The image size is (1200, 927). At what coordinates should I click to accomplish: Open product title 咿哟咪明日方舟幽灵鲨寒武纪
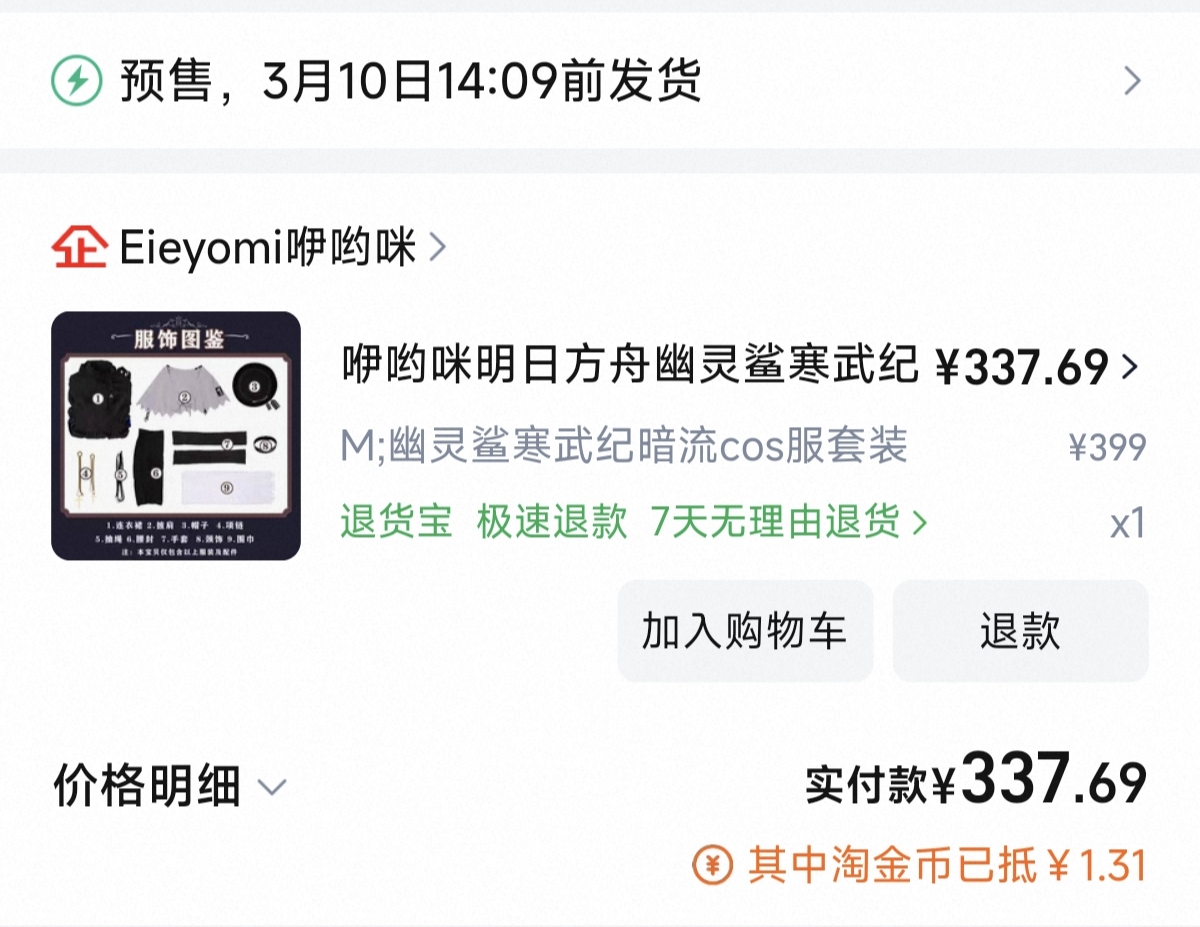point(630,366)
